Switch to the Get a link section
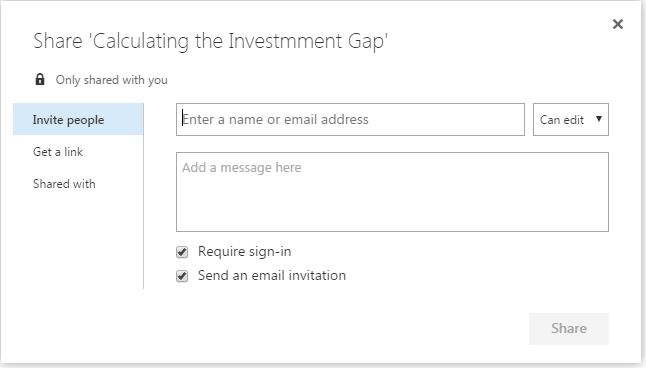Screen dimensions: 646x368 point(58,152)
